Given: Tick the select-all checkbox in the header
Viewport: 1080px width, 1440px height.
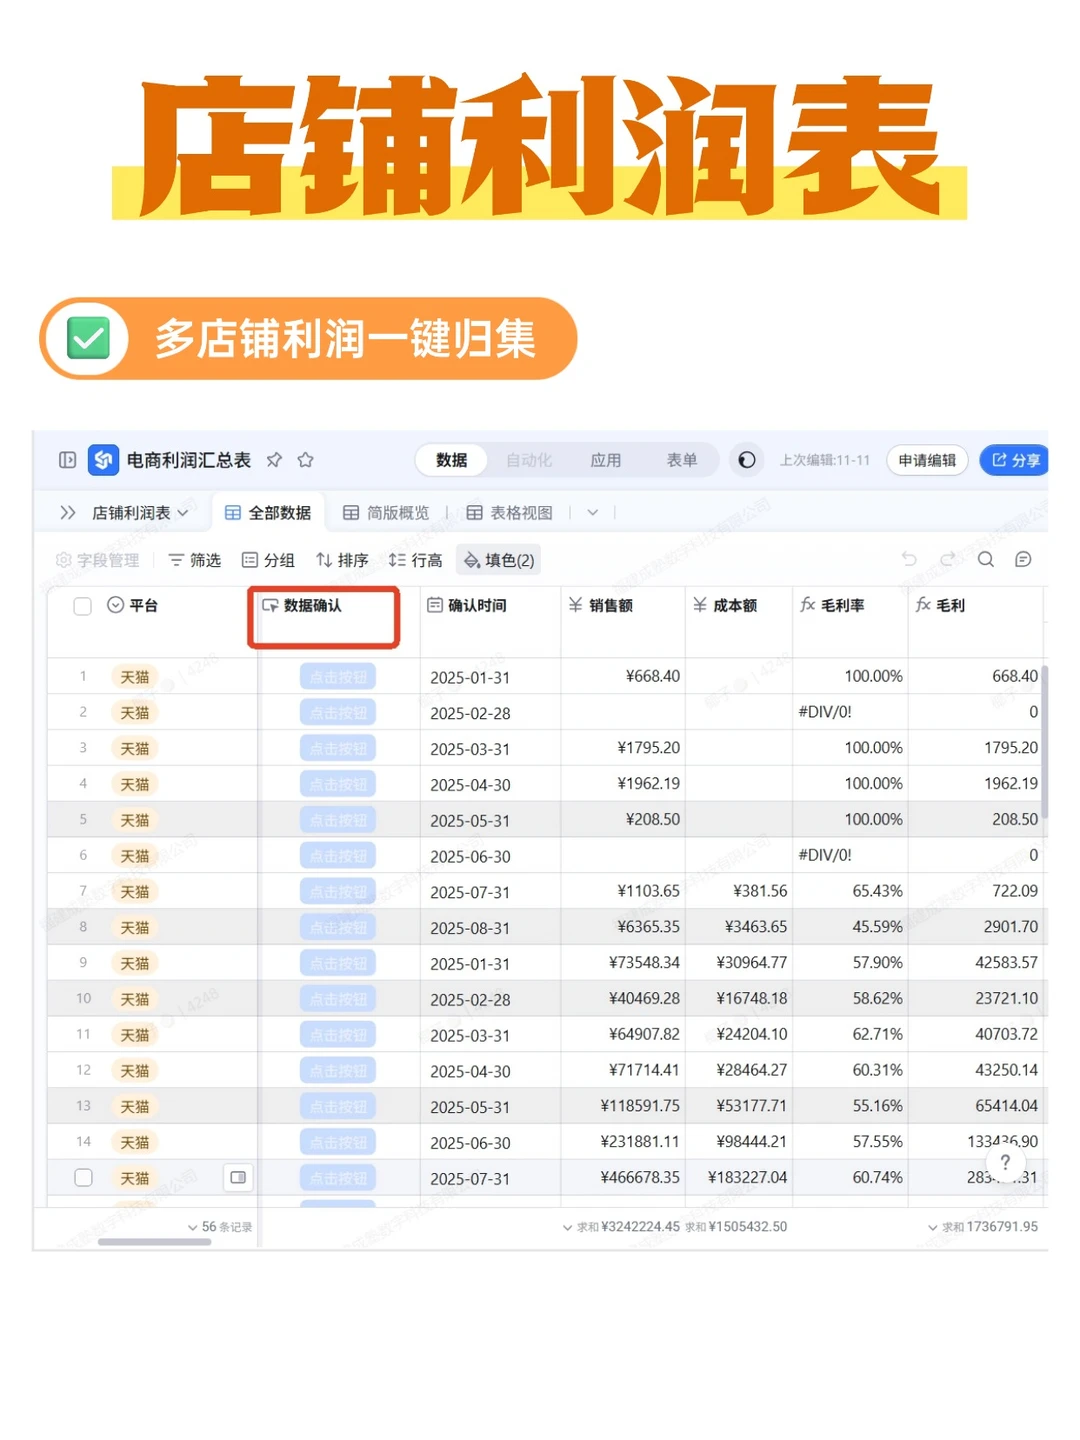Looking at the screenshot, I should click(x=83, y=606).
